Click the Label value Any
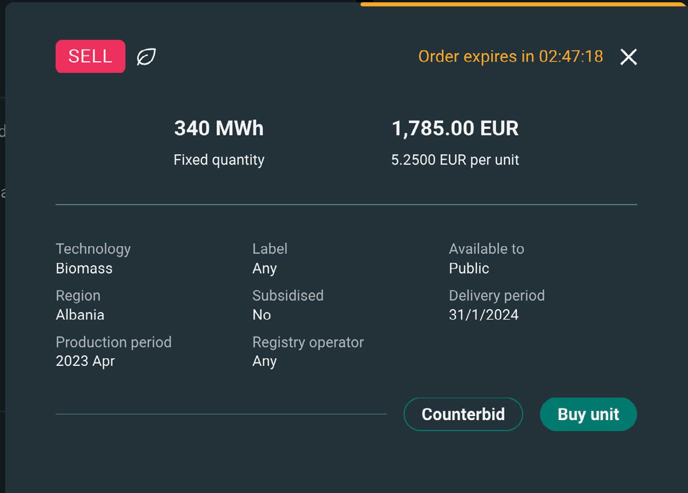 (265, 268)
